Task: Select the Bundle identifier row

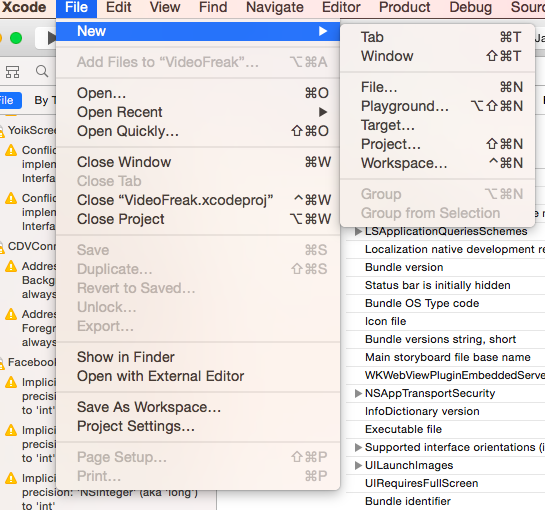Action: [x=446, y=501]
